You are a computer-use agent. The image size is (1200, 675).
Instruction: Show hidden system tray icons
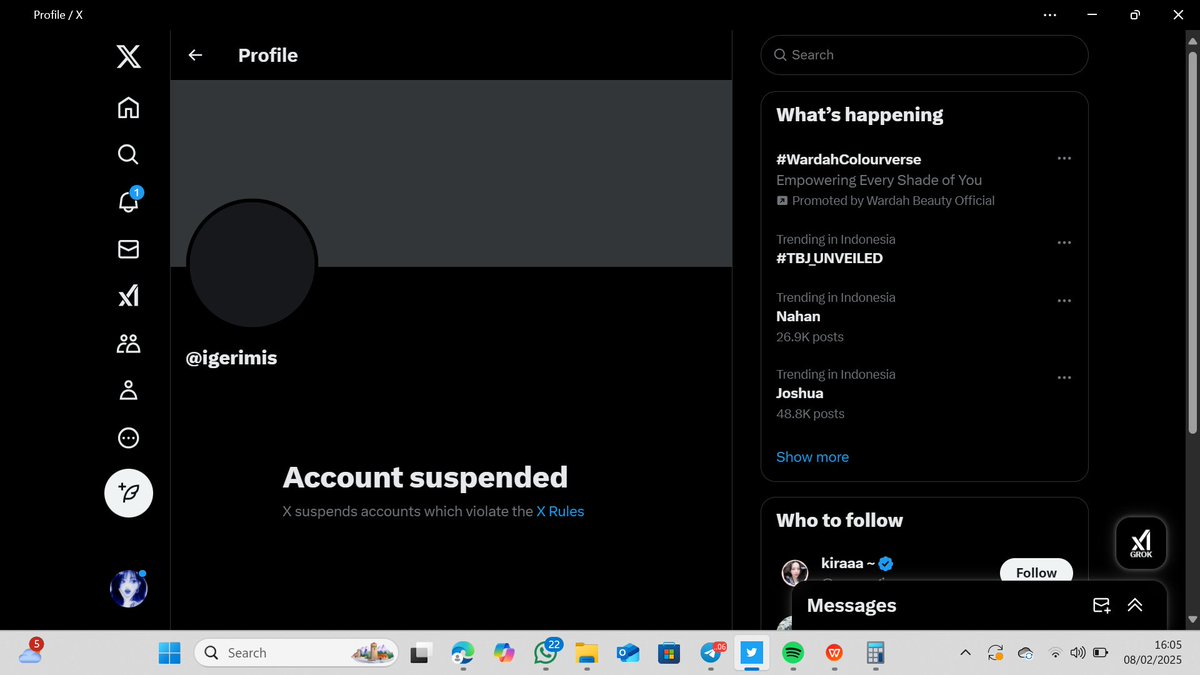(965, 653)
